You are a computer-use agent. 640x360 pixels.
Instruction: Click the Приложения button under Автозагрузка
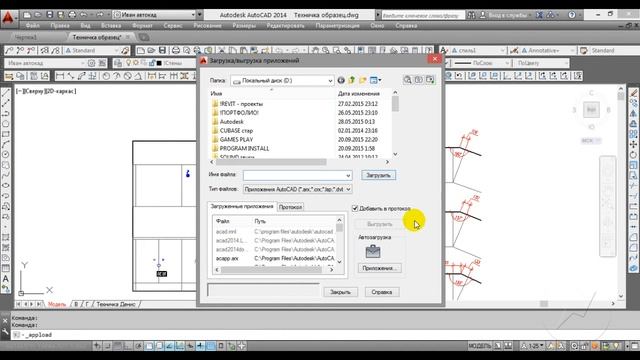(x=380, y=268)
